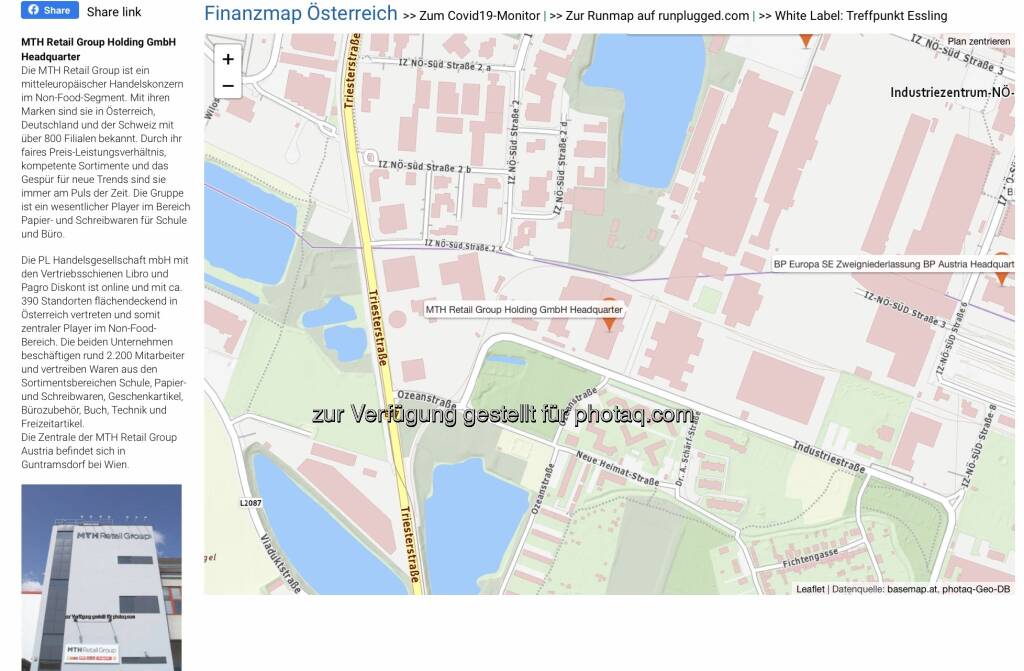Click the BP Europa SE Zweigniederlassung tooltip

(x=892, y=265)
